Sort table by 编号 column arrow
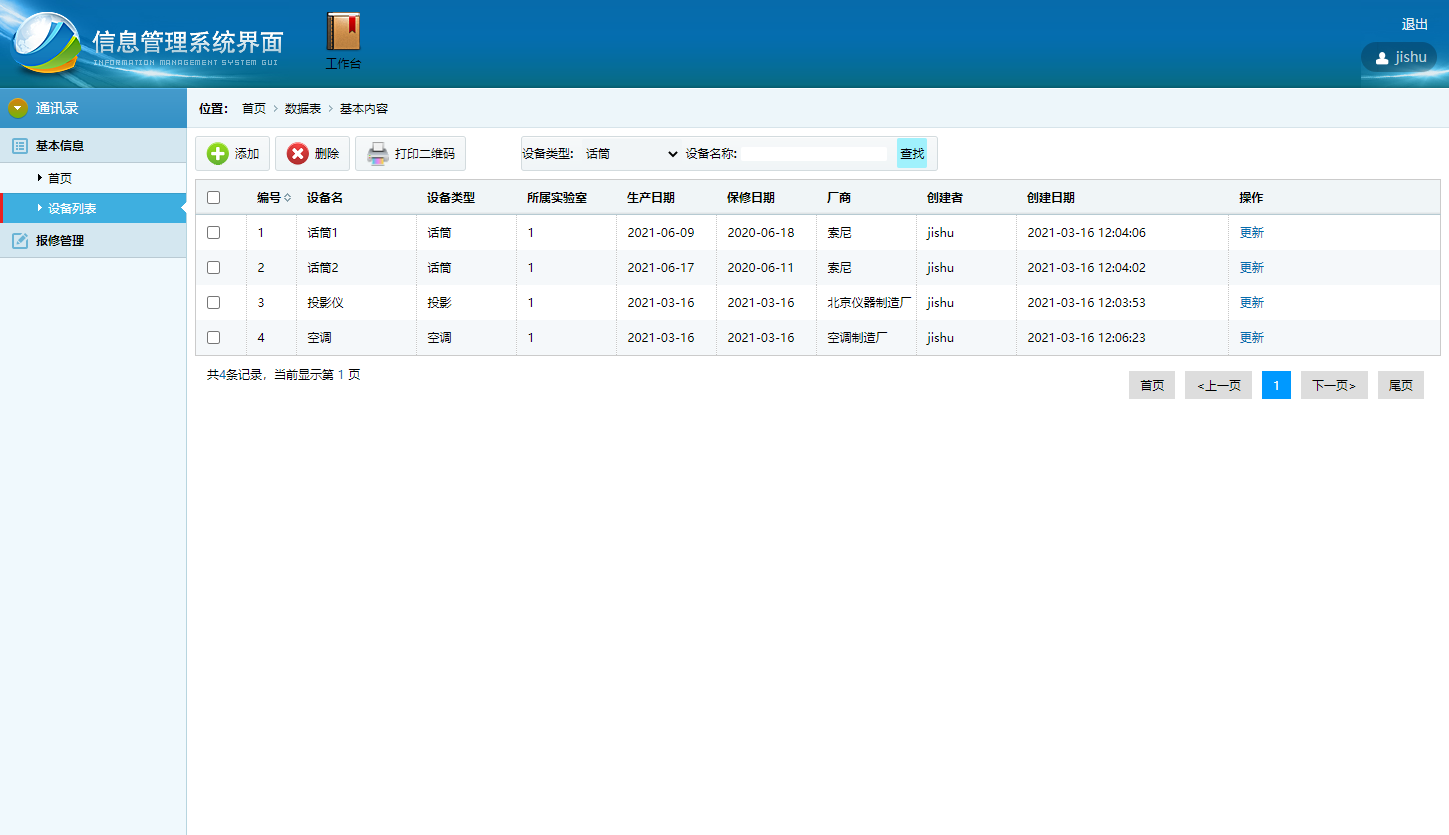 pos(288,198)
